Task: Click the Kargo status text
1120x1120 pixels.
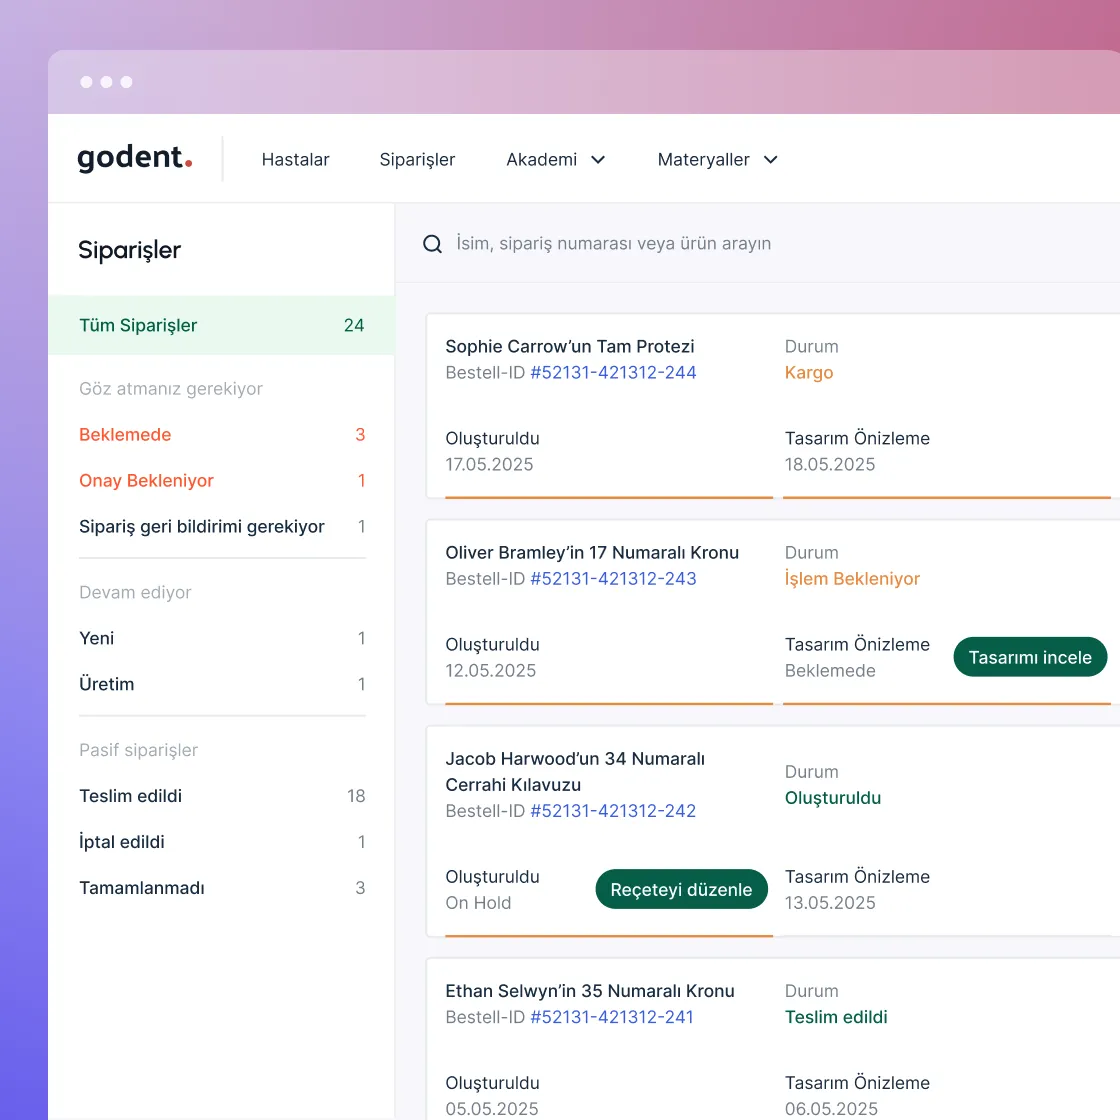Action: tap(809, 373)
